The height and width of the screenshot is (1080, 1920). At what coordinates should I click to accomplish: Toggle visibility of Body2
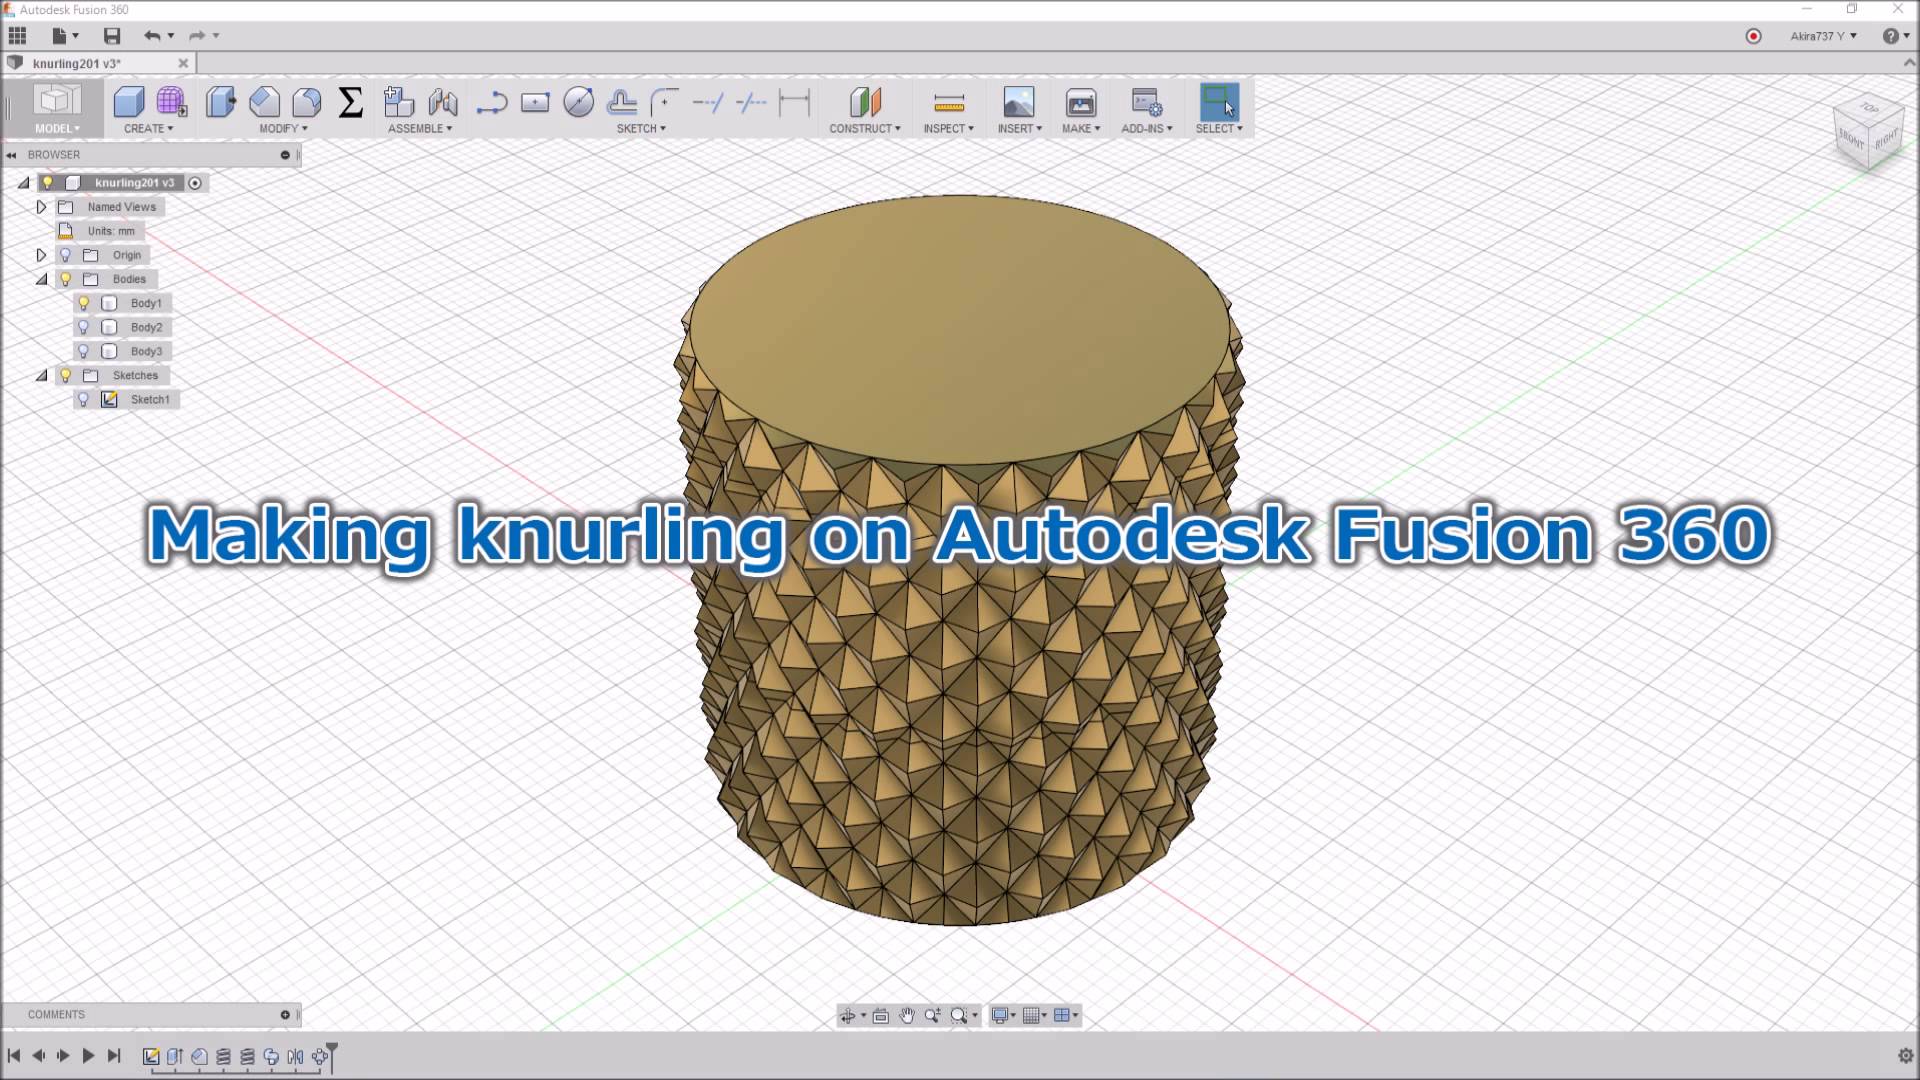[x=84, y=327]
